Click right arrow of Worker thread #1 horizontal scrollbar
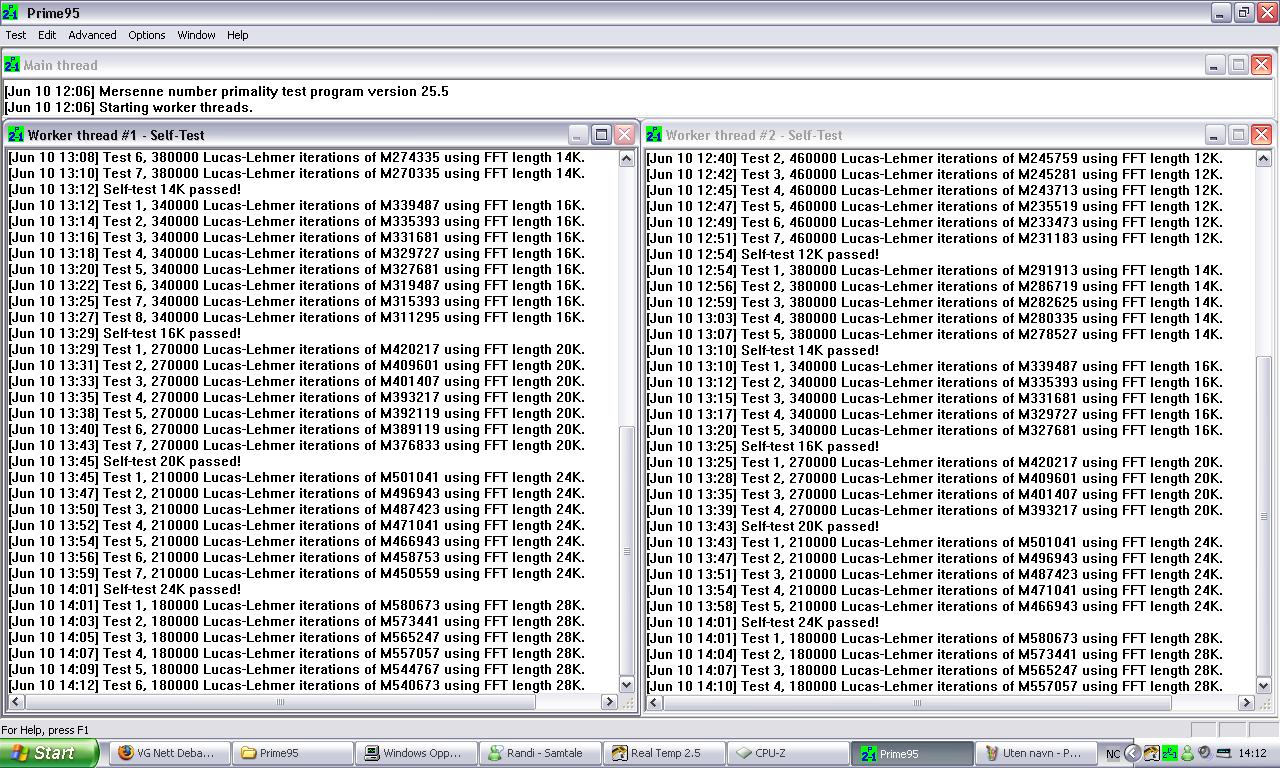The width and height of the screenshot is (1280, 768). pos(609,702)
